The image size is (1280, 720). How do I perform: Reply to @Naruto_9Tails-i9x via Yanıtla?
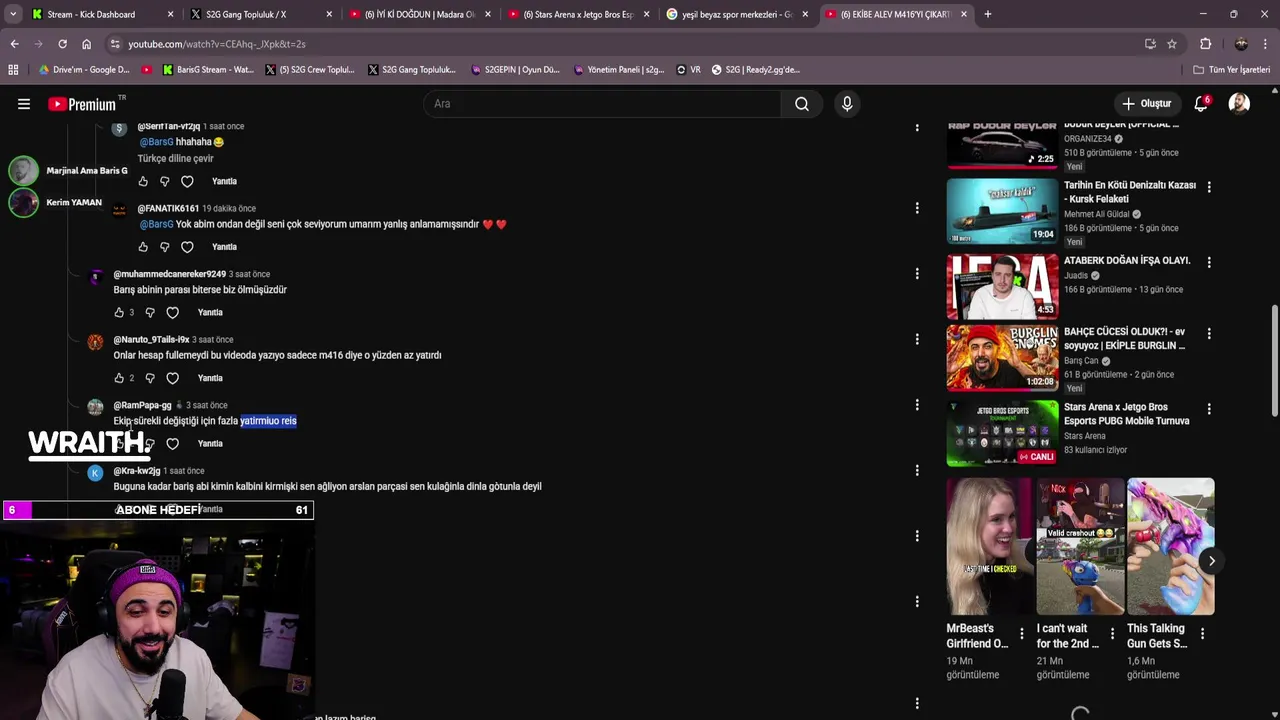tap(210, 378)
